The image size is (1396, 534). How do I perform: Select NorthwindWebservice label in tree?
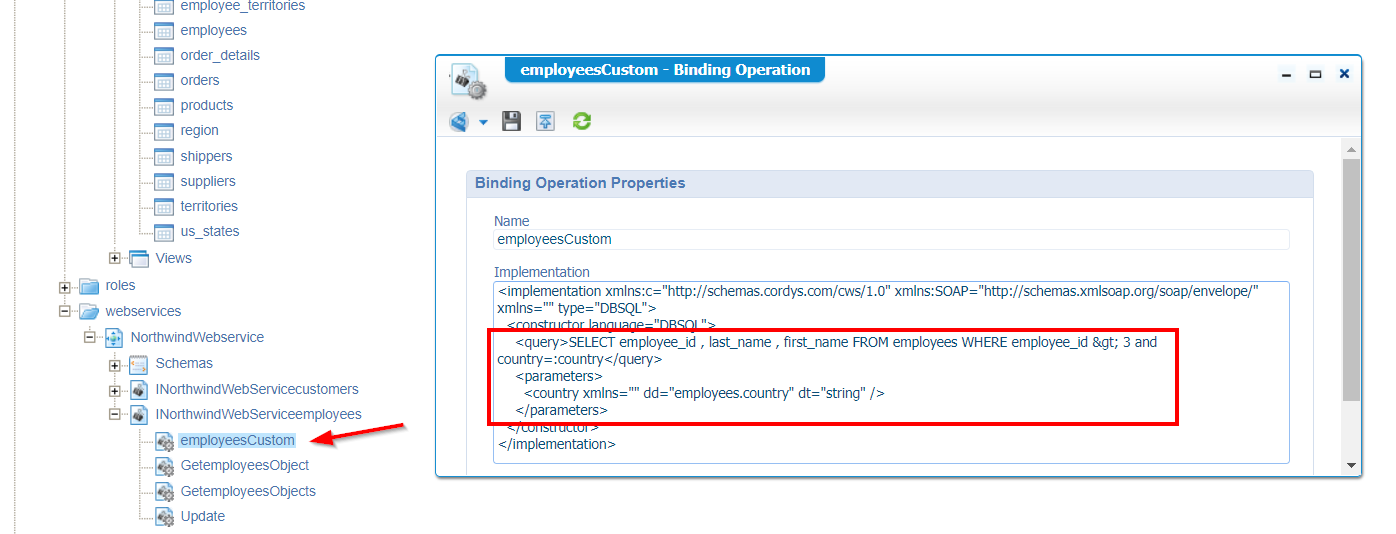[x=197, y=337]
